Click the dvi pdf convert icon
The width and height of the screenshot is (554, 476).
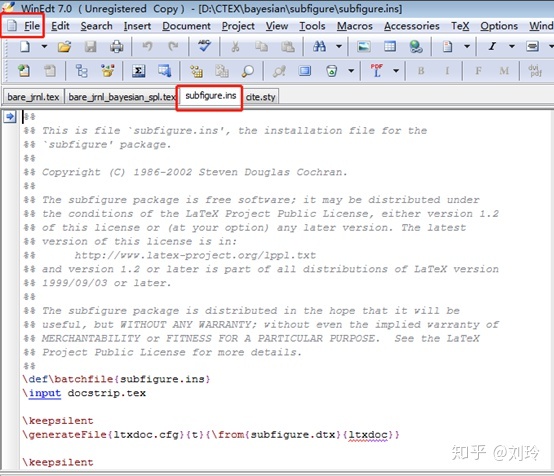(x=535, y=71)
